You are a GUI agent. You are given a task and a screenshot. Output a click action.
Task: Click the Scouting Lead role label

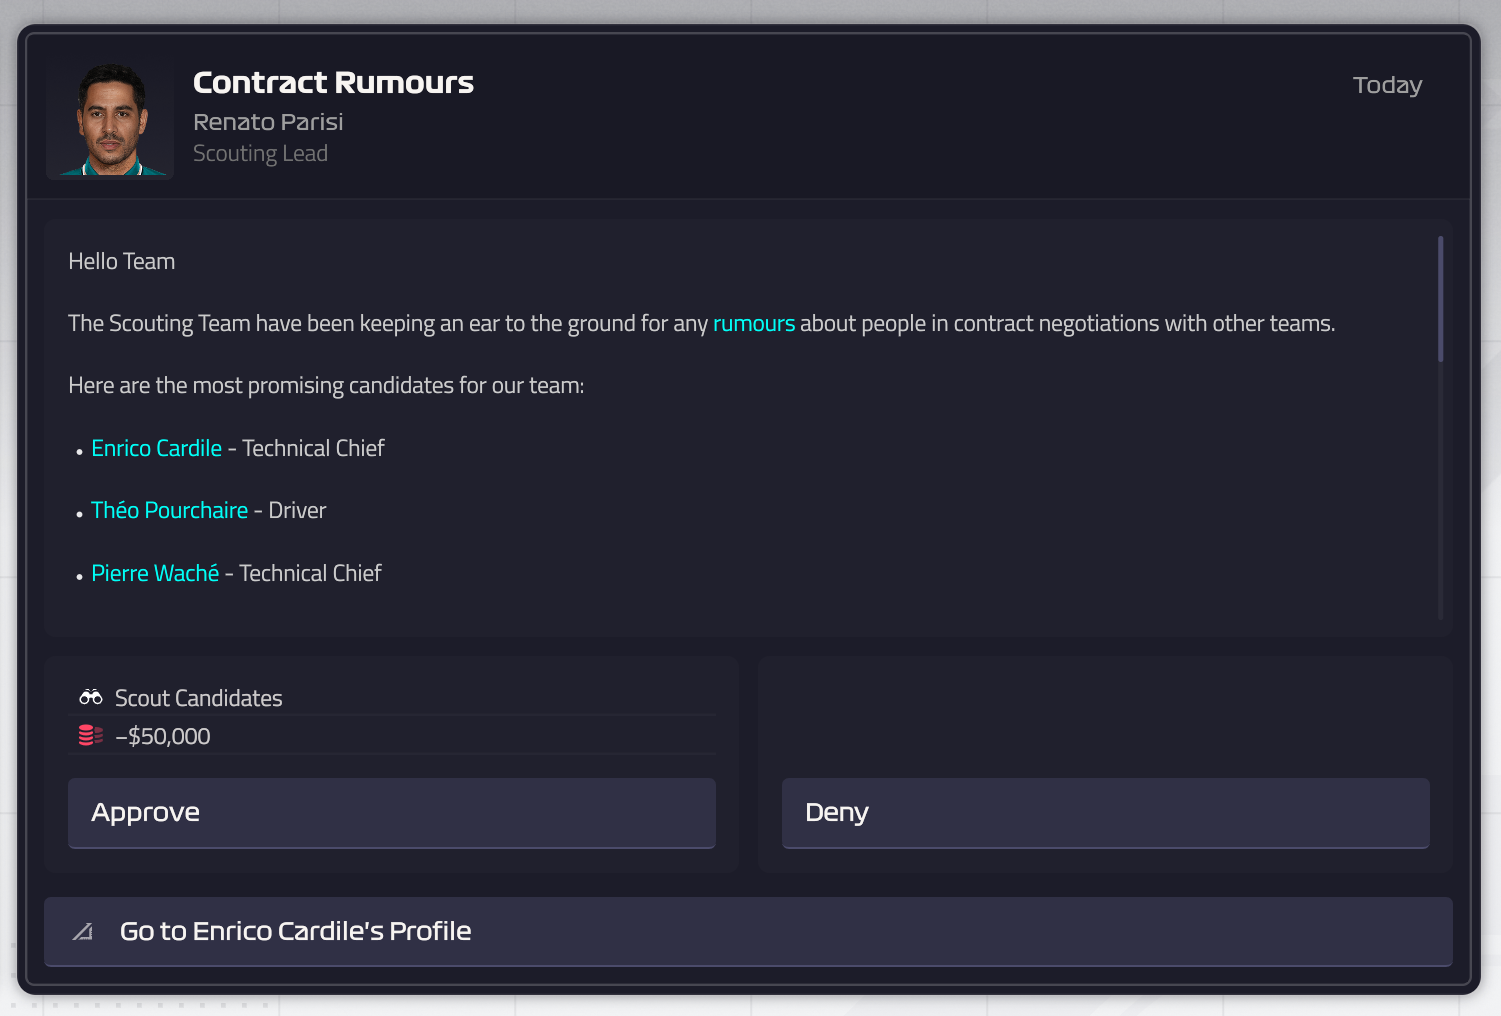[x=260, y=154]
